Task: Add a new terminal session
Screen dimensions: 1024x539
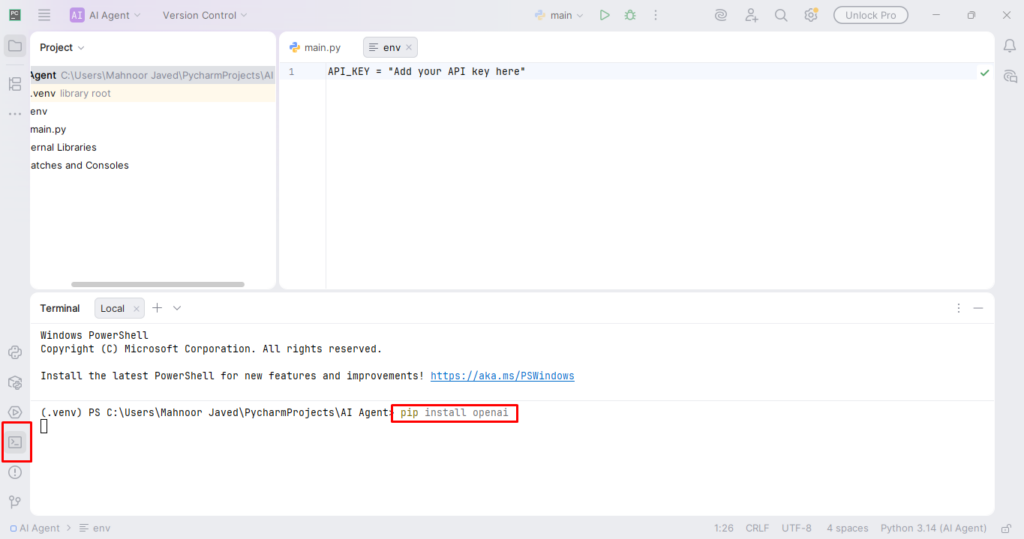Action: click(157, 308)
